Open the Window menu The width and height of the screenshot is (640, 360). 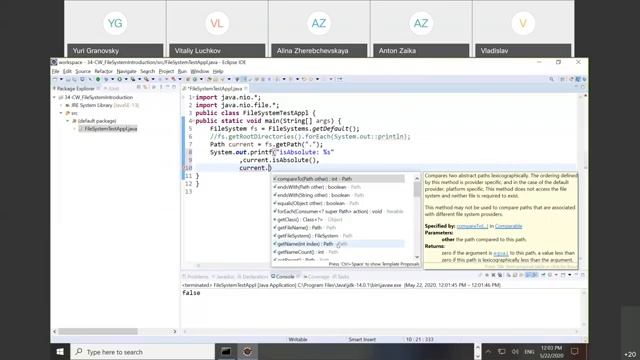click(x=200, y=71)
